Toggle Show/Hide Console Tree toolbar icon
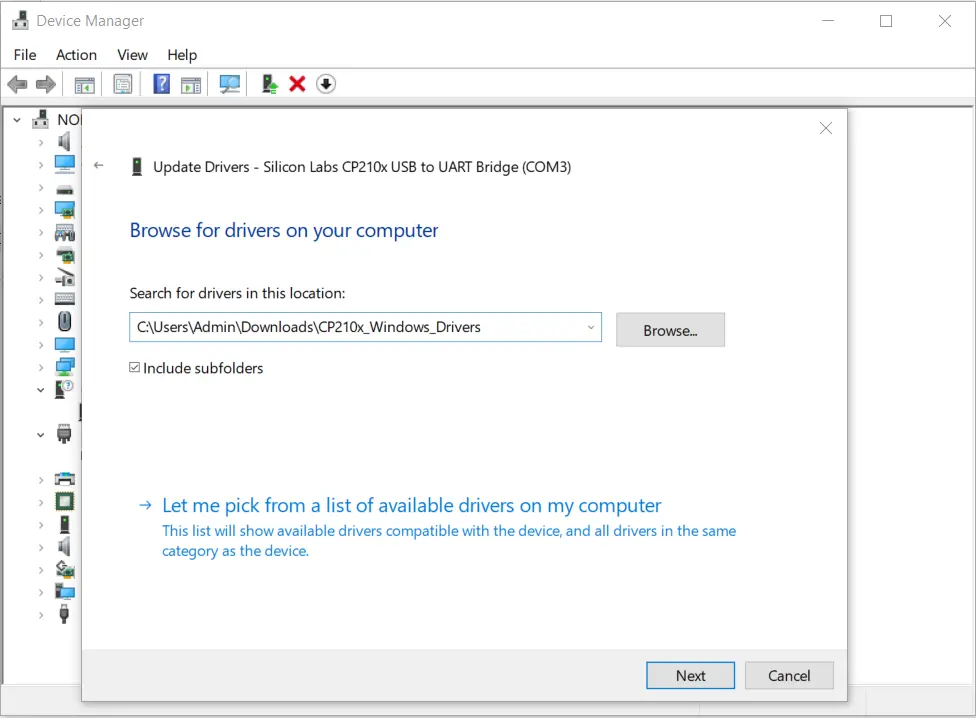976x718 pixels. click(x=85, y=84)
